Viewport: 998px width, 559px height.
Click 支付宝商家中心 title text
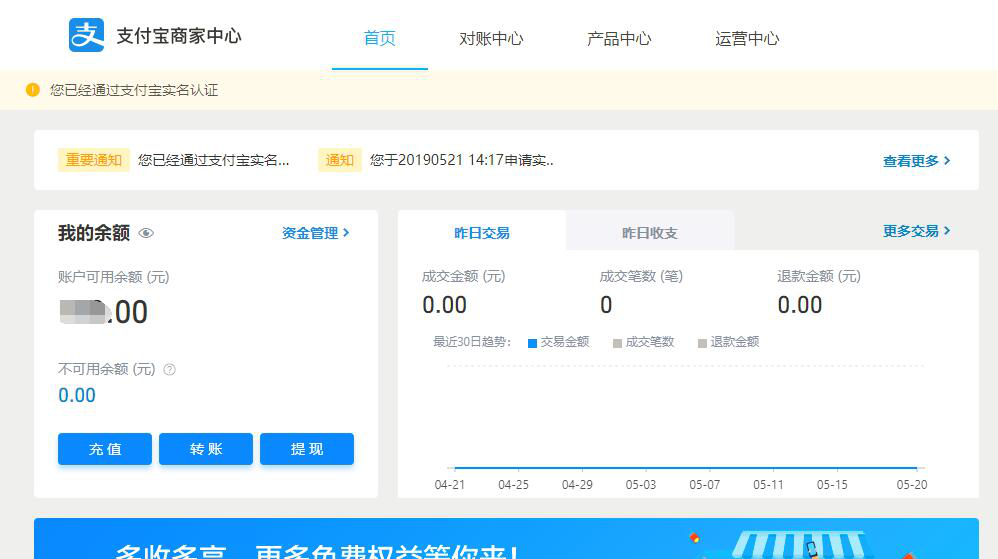[179, 36]
